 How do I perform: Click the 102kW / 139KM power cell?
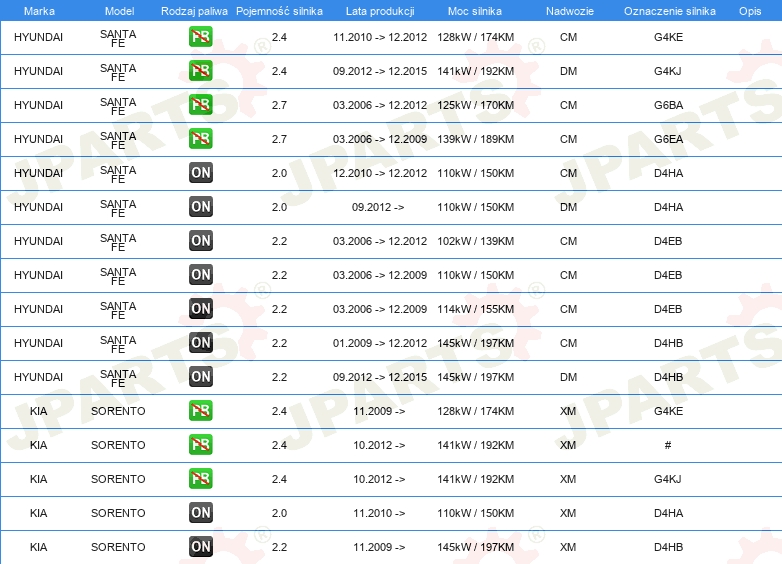coord(475,241)
